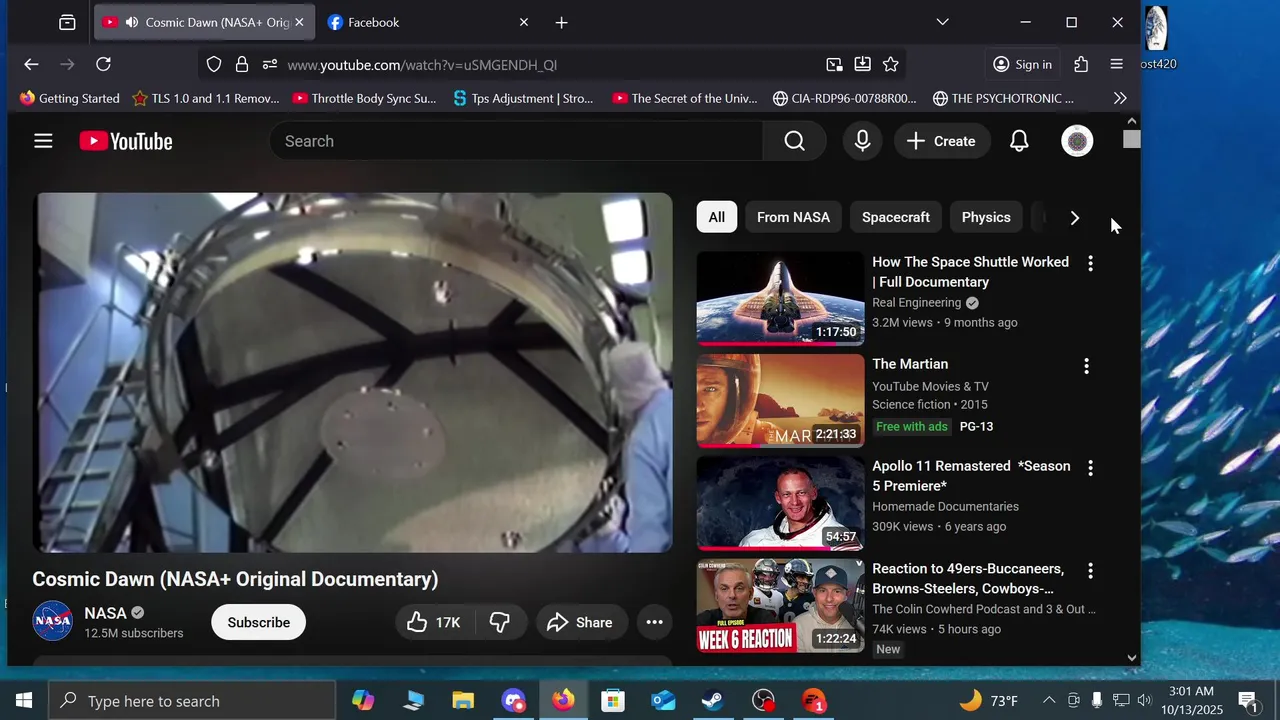Close the Facebook tab
The height and width of the screenshot is (720, 1280).
pos(524,22)
